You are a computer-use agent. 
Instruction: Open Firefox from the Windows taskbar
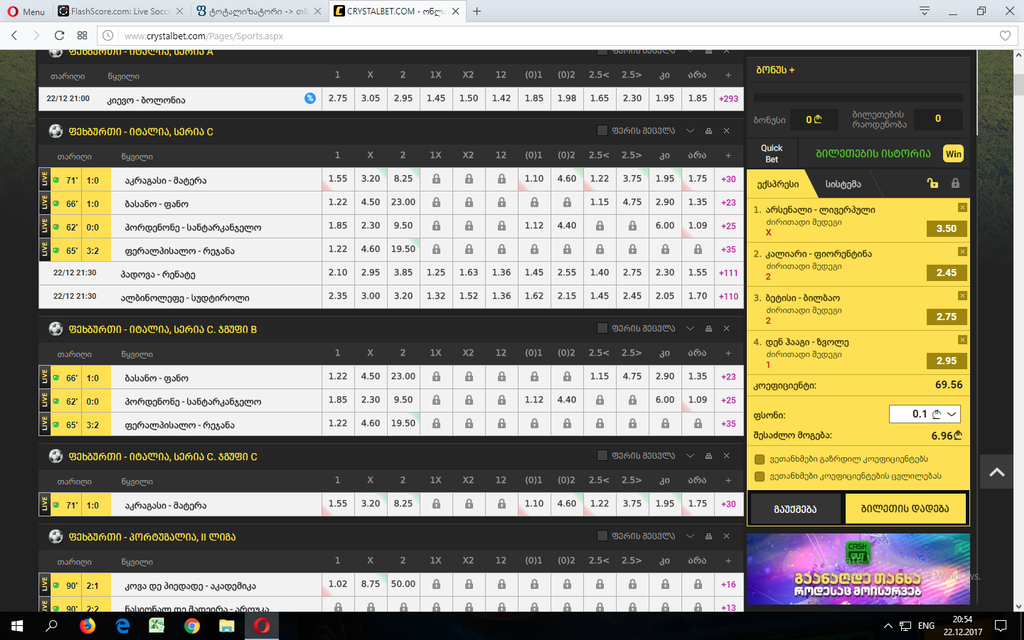[86, 626]
